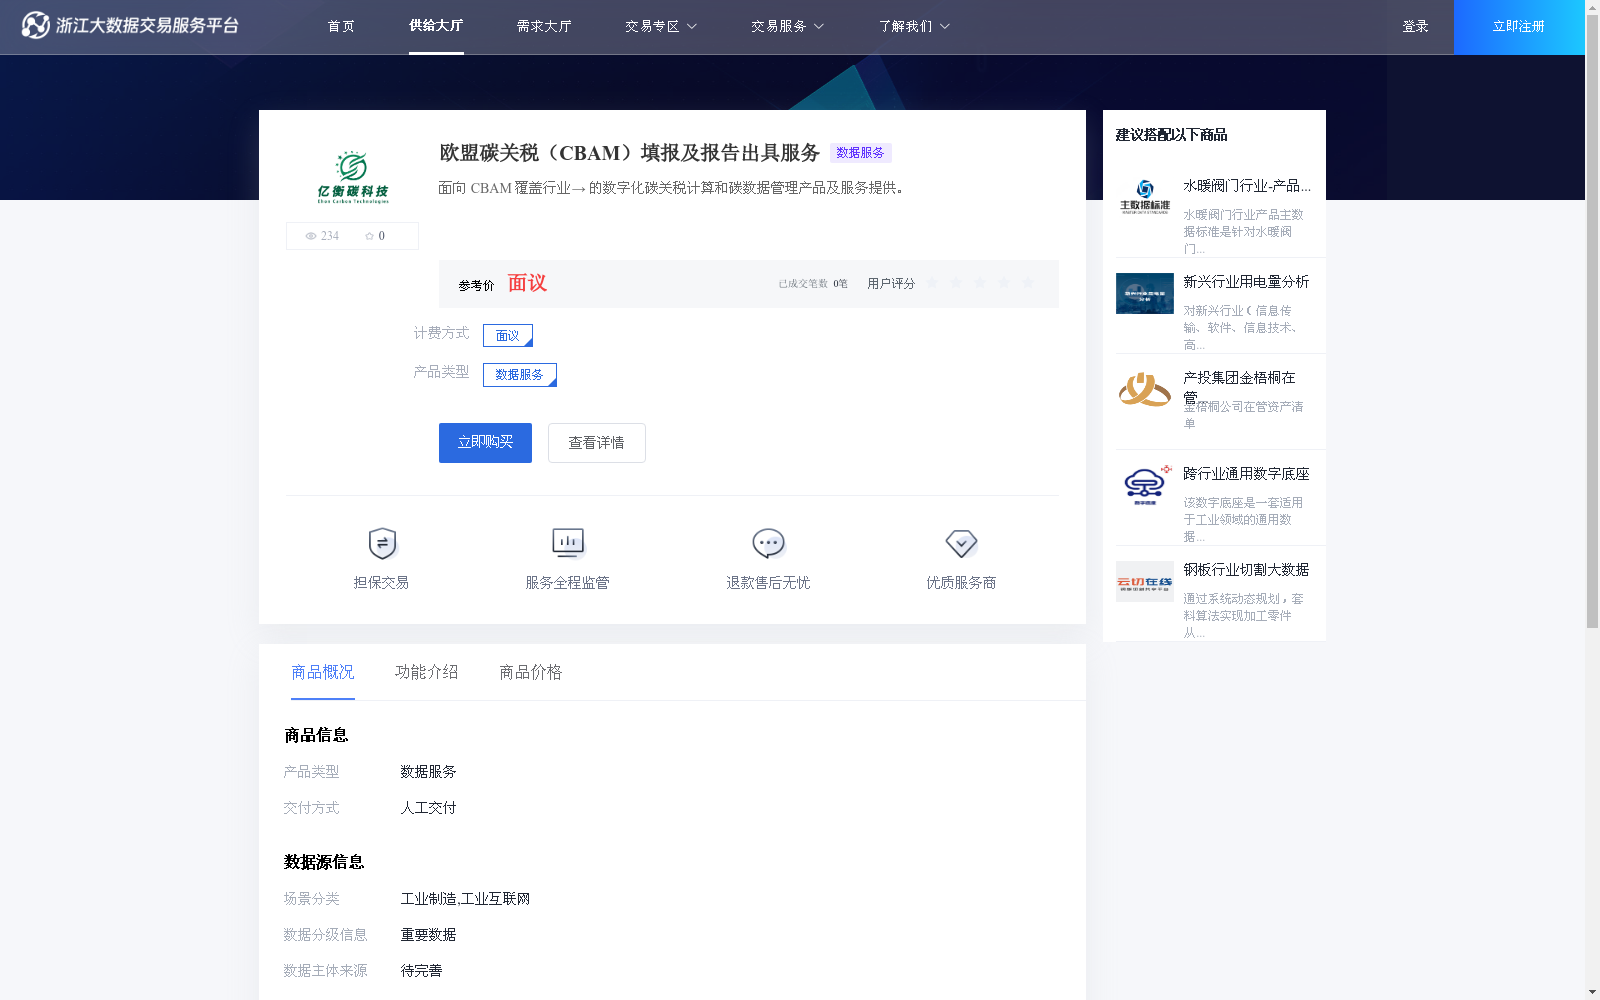
Task: Open the 产投集团金梧桐在管 recommended title
Action: click(1240, 386)
